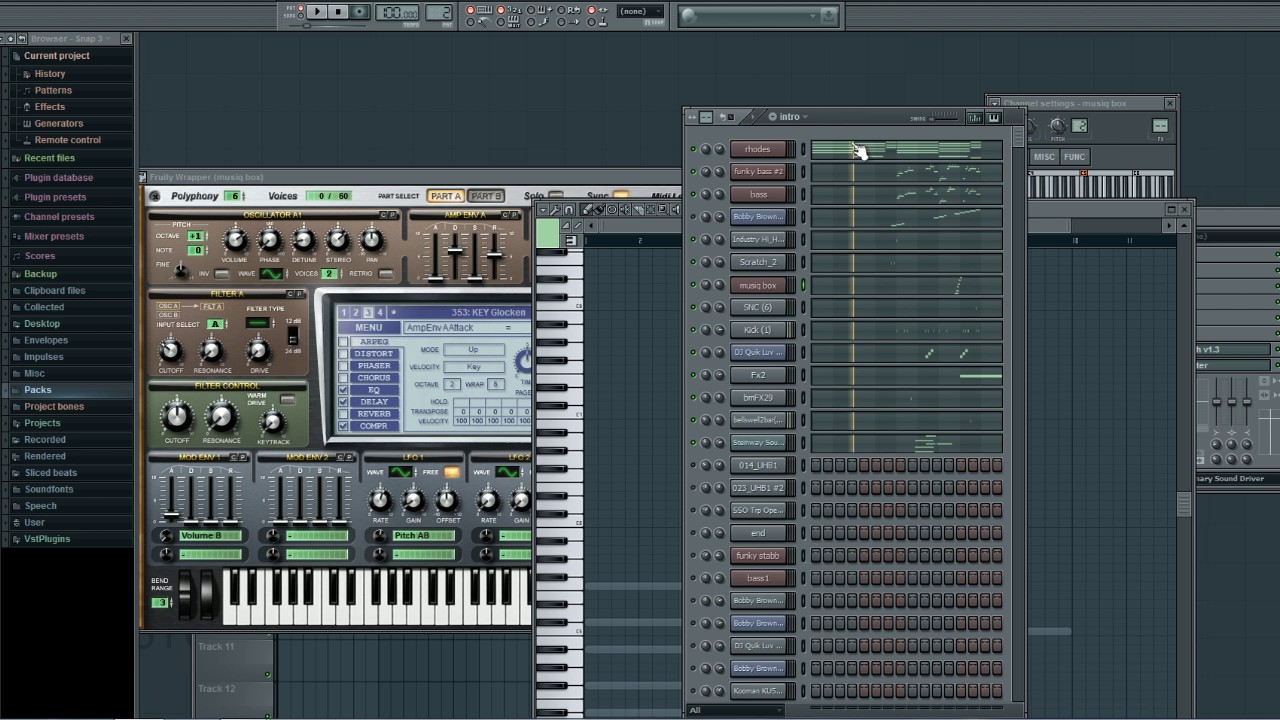Select the musiq box channel button
Image resolution: width=1280 pixels, height=720 pixels.
758,285
